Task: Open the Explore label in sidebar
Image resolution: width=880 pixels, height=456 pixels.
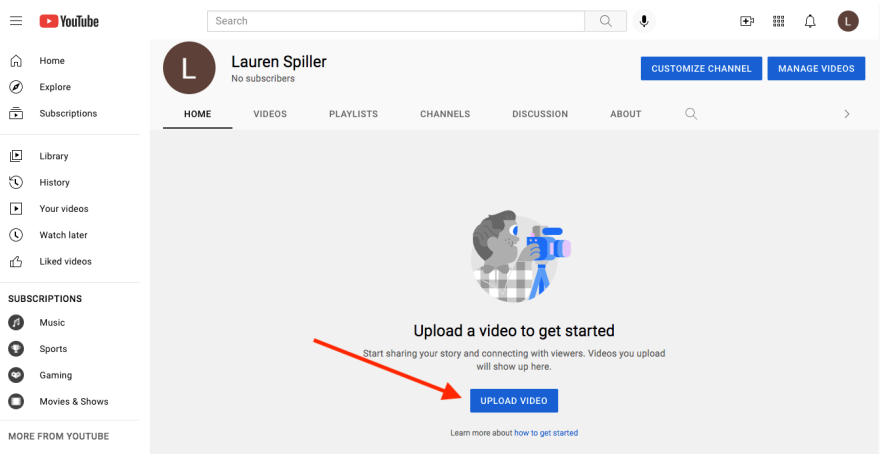Action: click(55, 87)
